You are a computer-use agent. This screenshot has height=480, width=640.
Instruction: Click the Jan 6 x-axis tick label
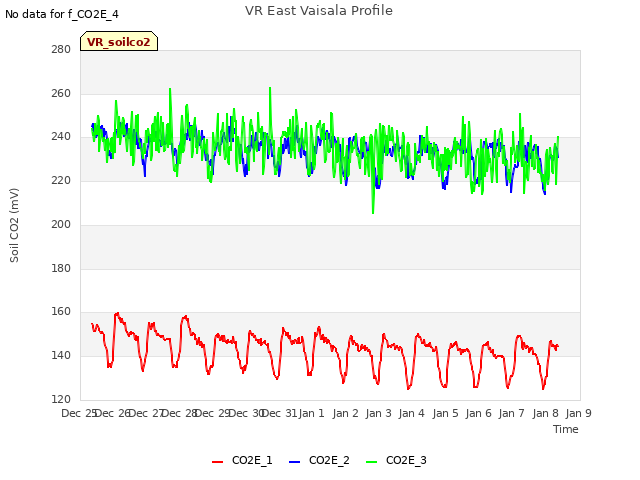(478, 413)
